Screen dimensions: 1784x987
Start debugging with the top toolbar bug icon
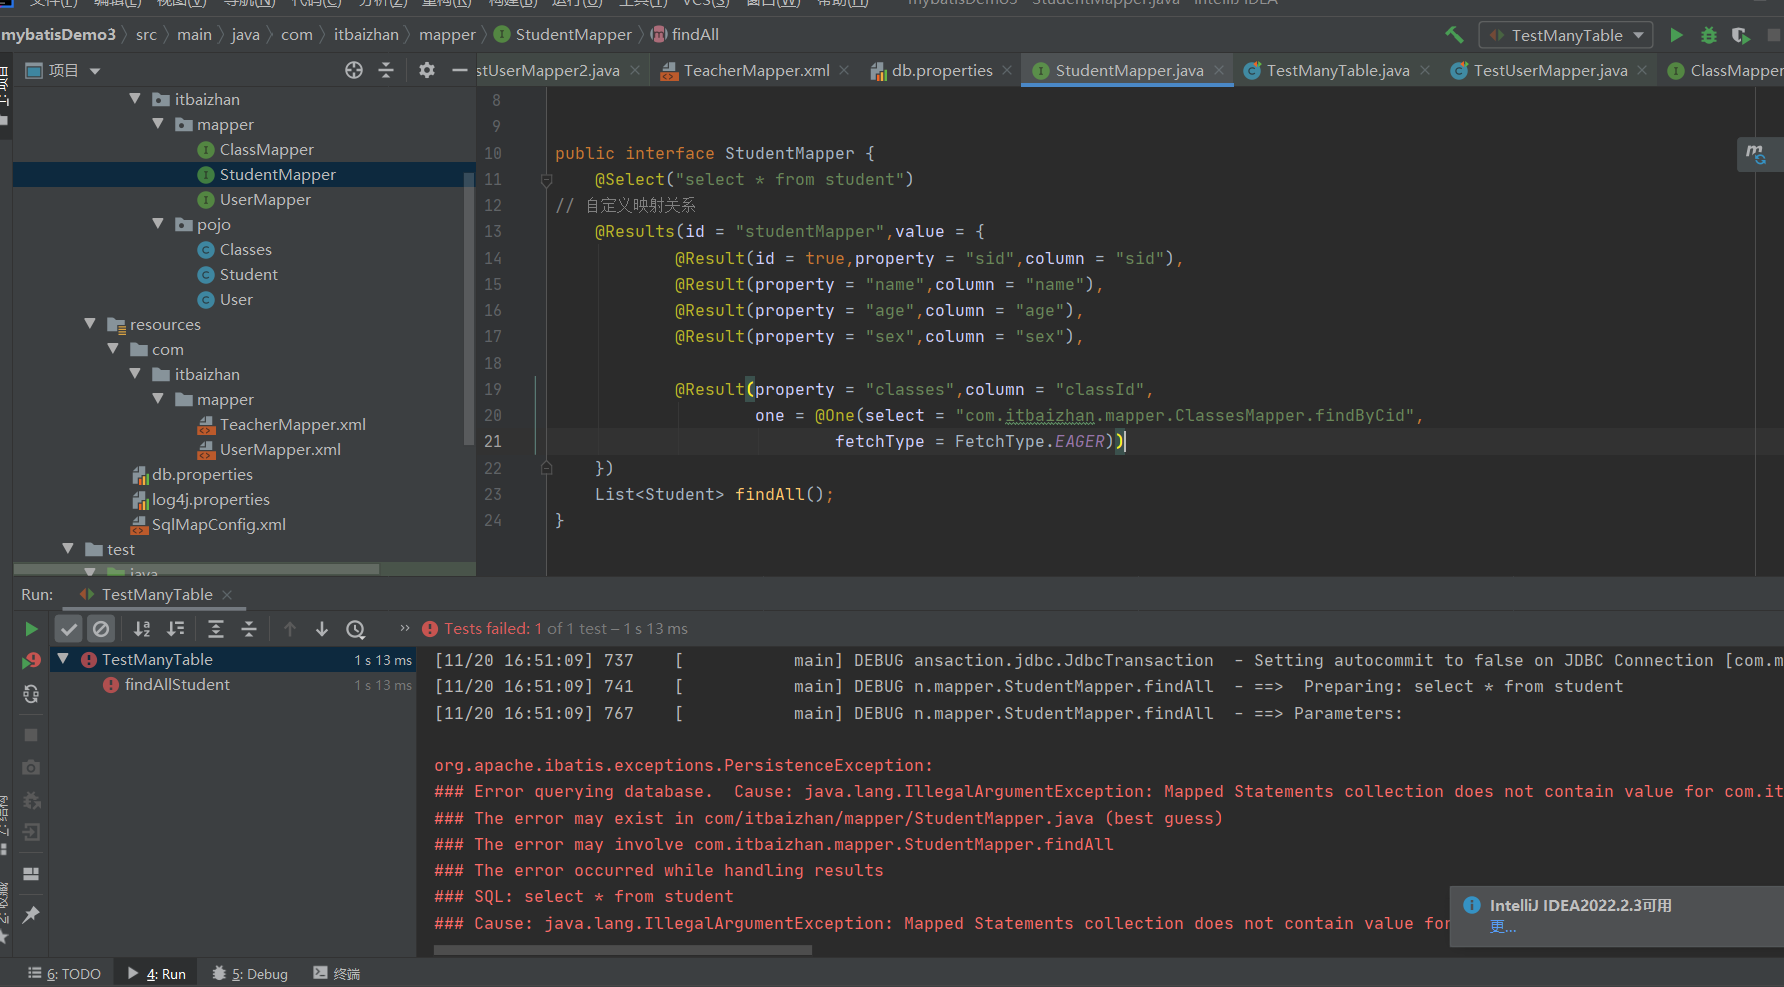tap(1708, 35)
